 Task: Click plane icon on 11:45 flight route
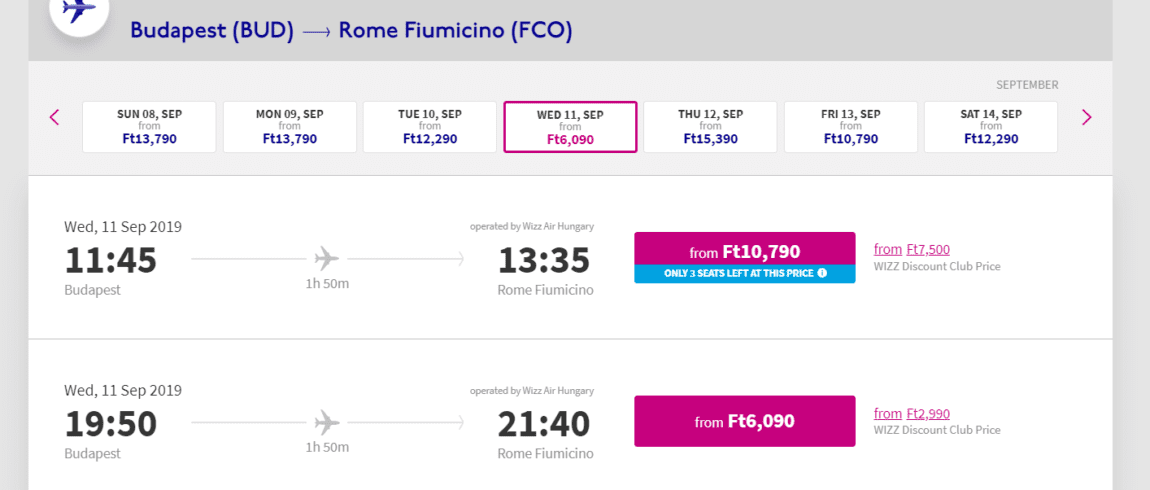tap(326, 258)
